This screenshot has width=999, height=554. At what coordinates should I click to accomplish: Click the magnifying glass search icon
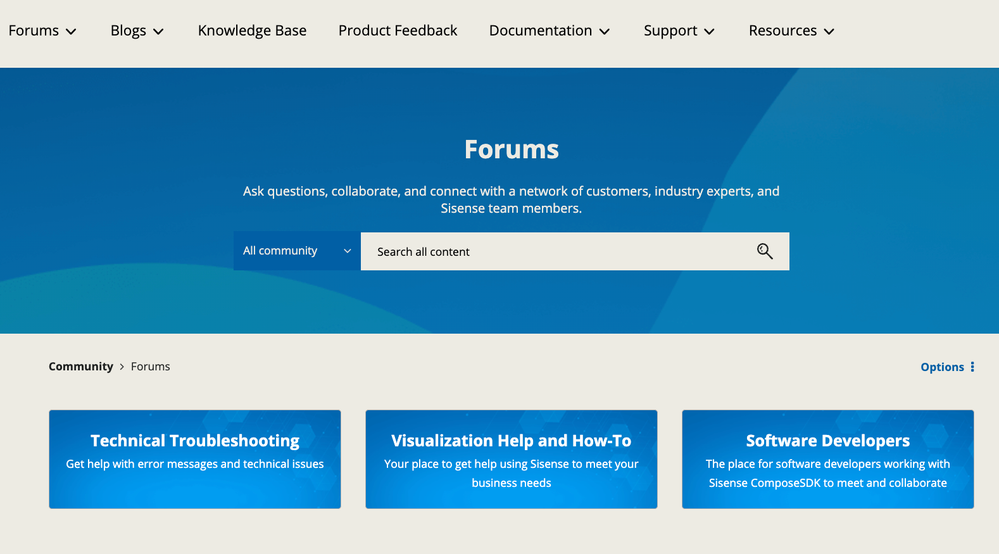pyautogui.click(x=765, y=251)
